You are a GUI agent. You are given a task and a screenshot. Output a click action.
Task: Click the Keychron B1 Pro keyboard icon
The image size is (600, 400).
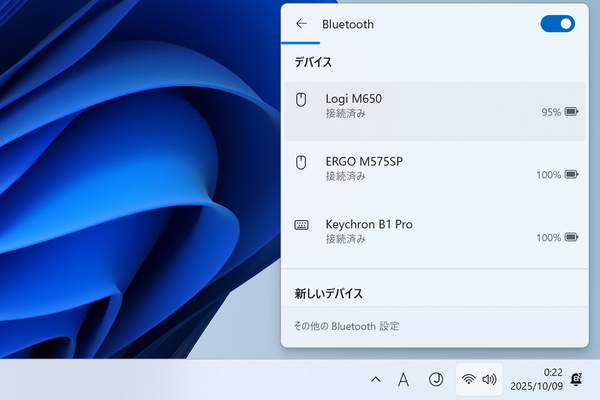coord(301,225)
